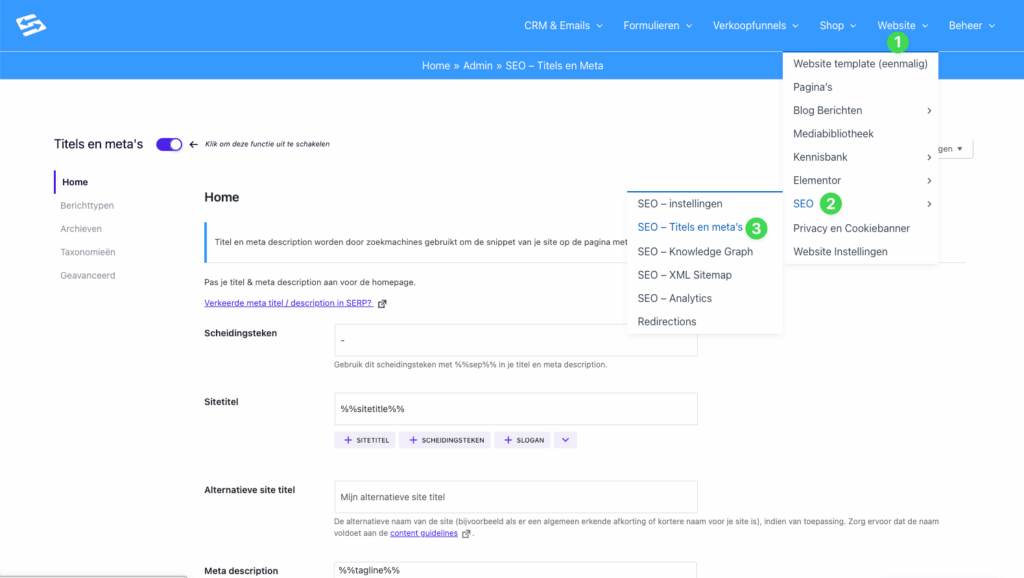The image size is (1024, 578).
Task: Toggle the Titels en meta's switch off
Action: click(169, 144)
